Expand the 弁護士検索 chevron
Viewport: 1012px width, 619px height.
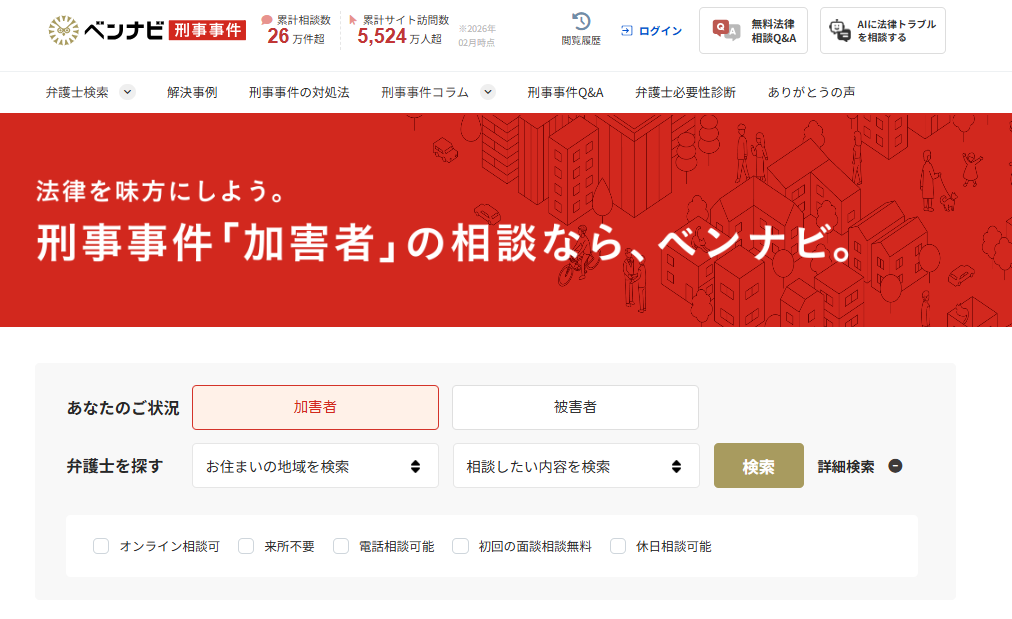pyautogui.click(x=128, y=92)
